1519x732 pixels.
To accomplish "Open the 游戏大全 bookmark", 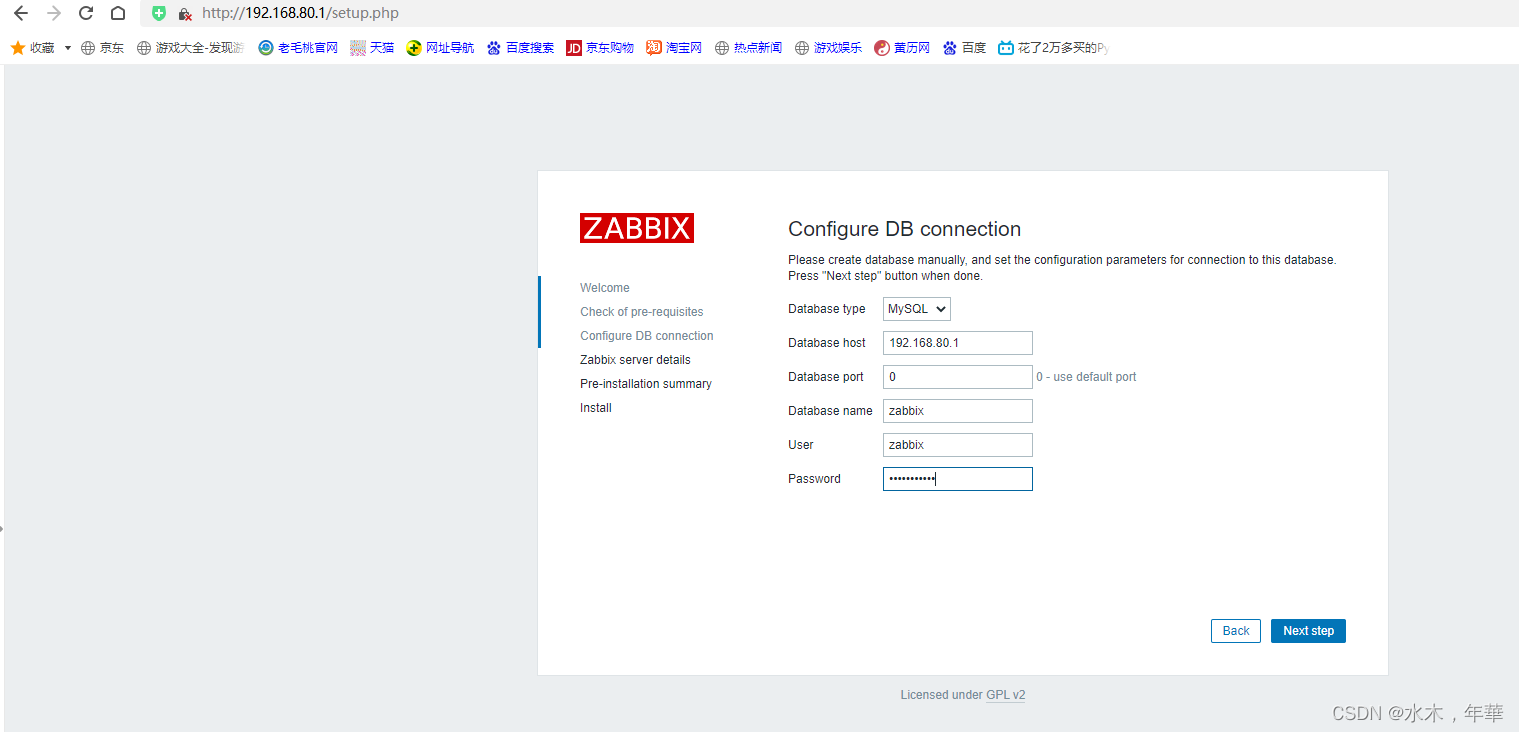I will [x=191, y=48].
